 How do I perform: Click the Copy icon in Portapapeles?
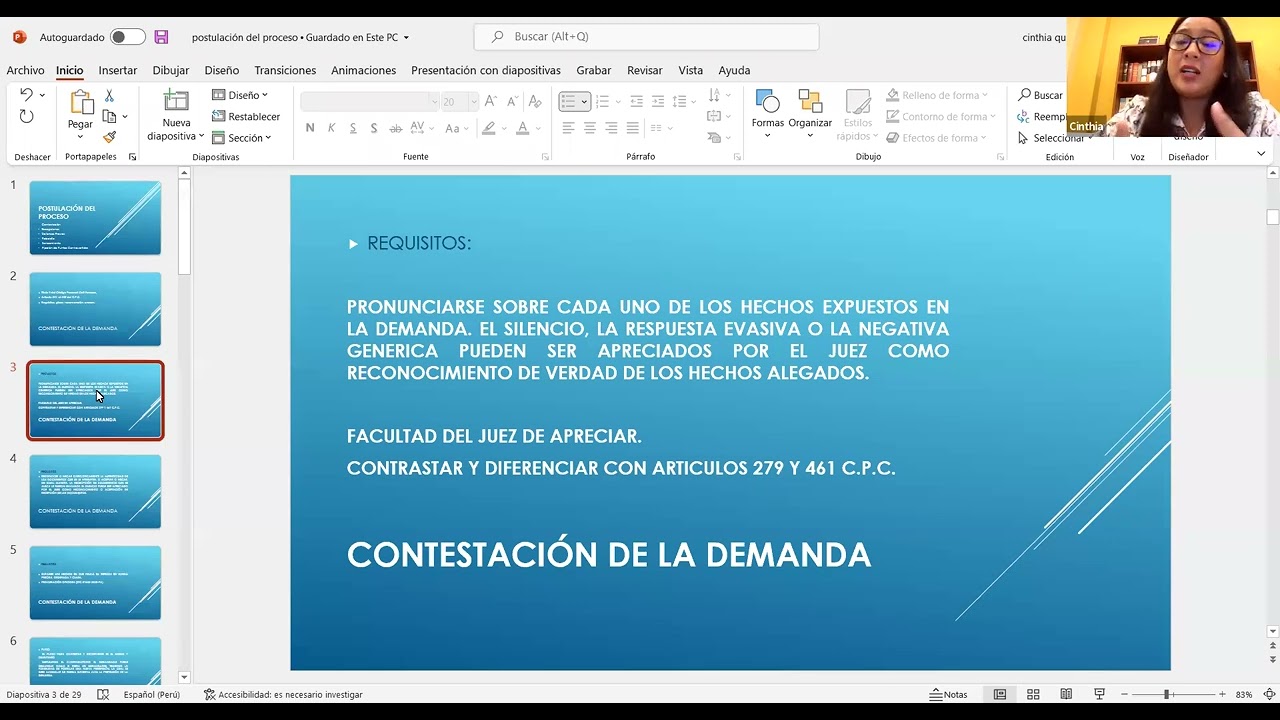pyautogui.click(x=109, y=116)
